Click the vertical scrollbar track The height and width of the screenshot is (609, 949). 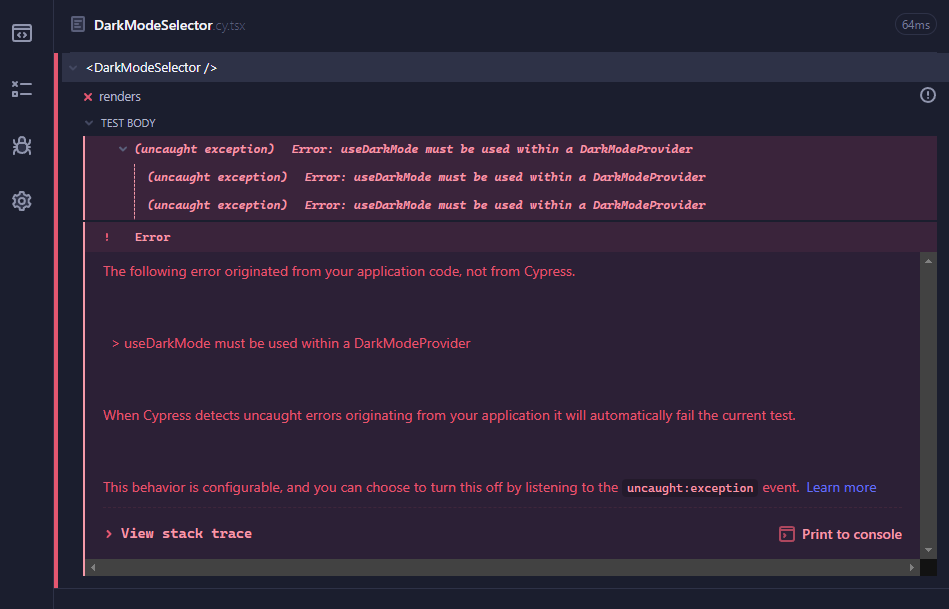point(928,406)
